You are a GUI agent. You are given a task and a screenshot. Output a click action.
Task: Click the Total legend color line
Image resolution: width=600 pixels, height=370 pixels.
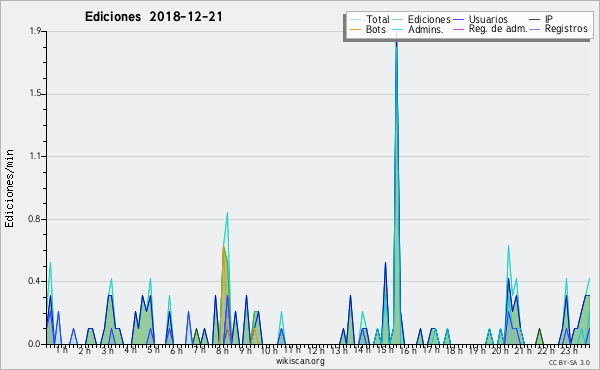[x=355, y=20]
